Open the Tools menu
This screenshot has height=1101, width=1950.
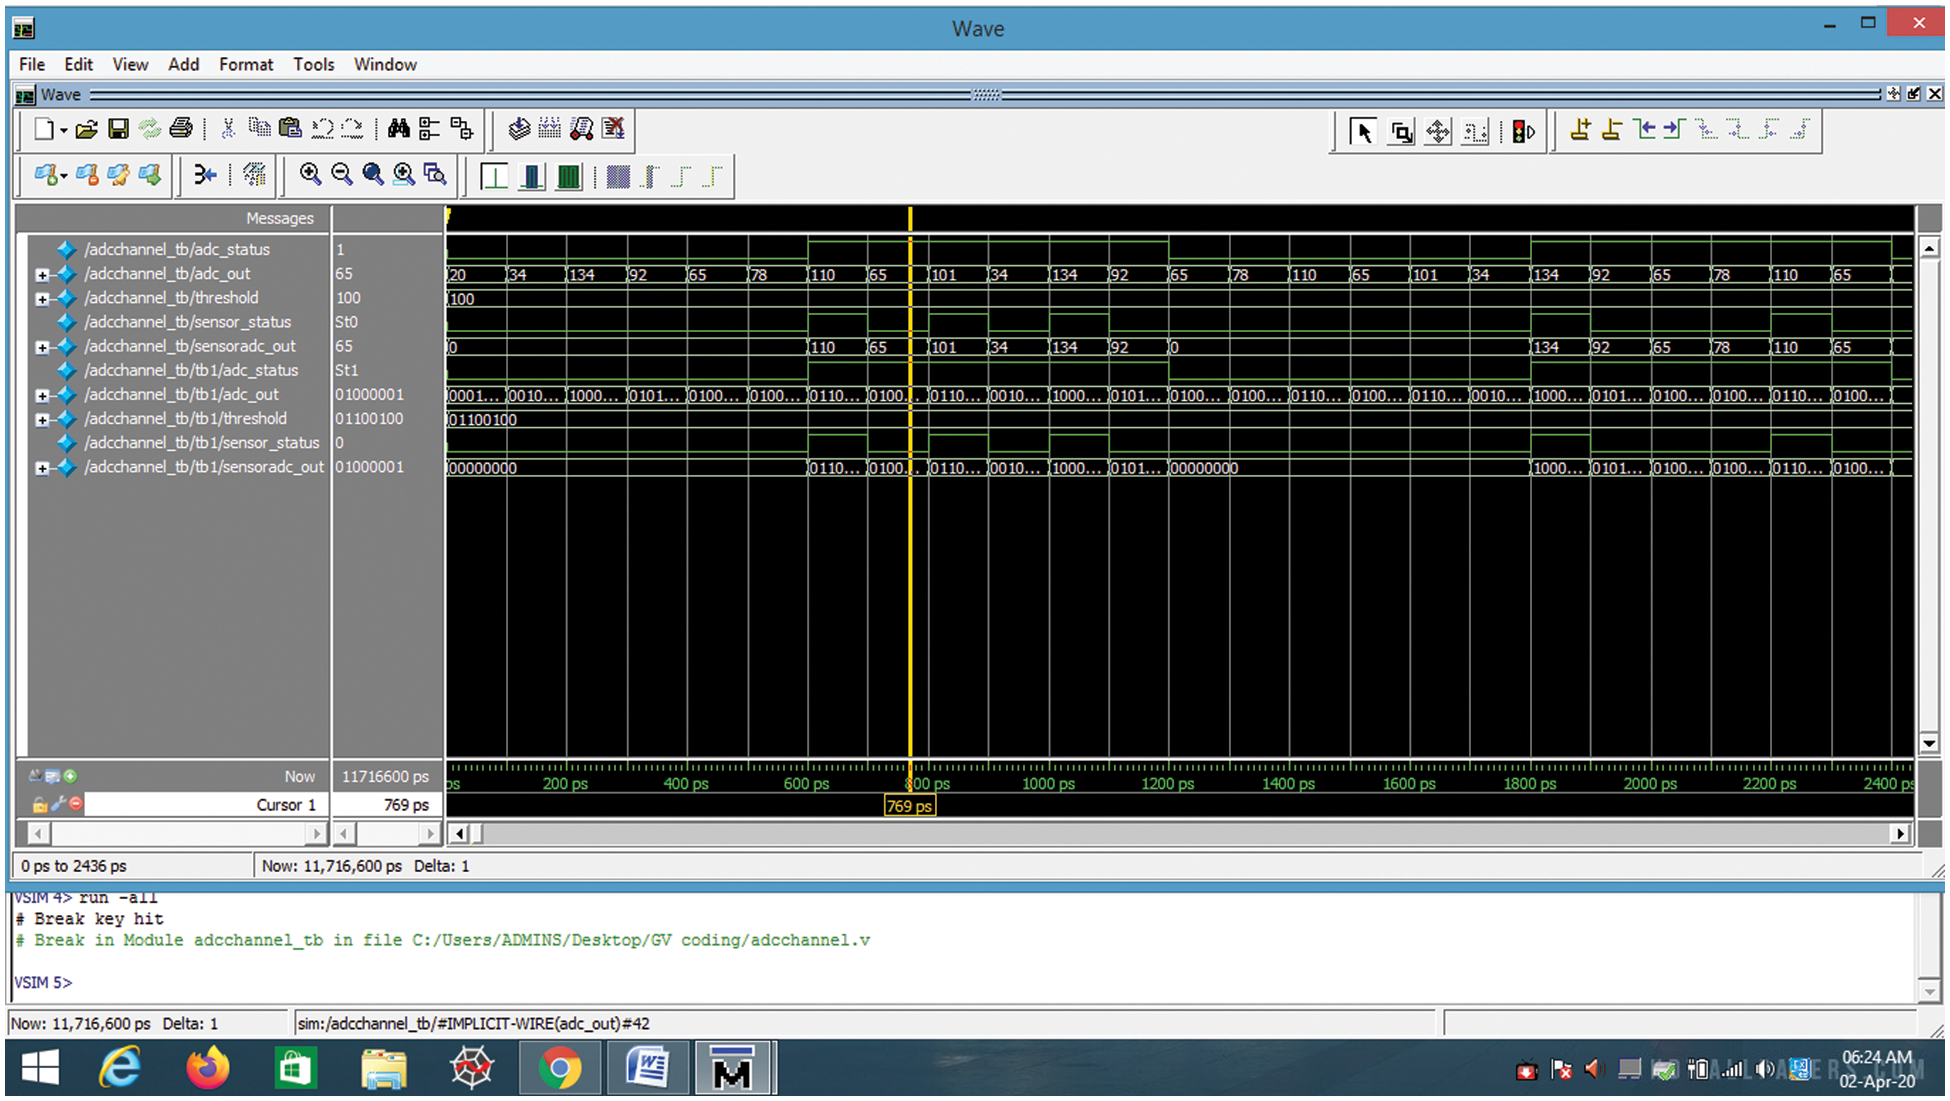point(313,64)
